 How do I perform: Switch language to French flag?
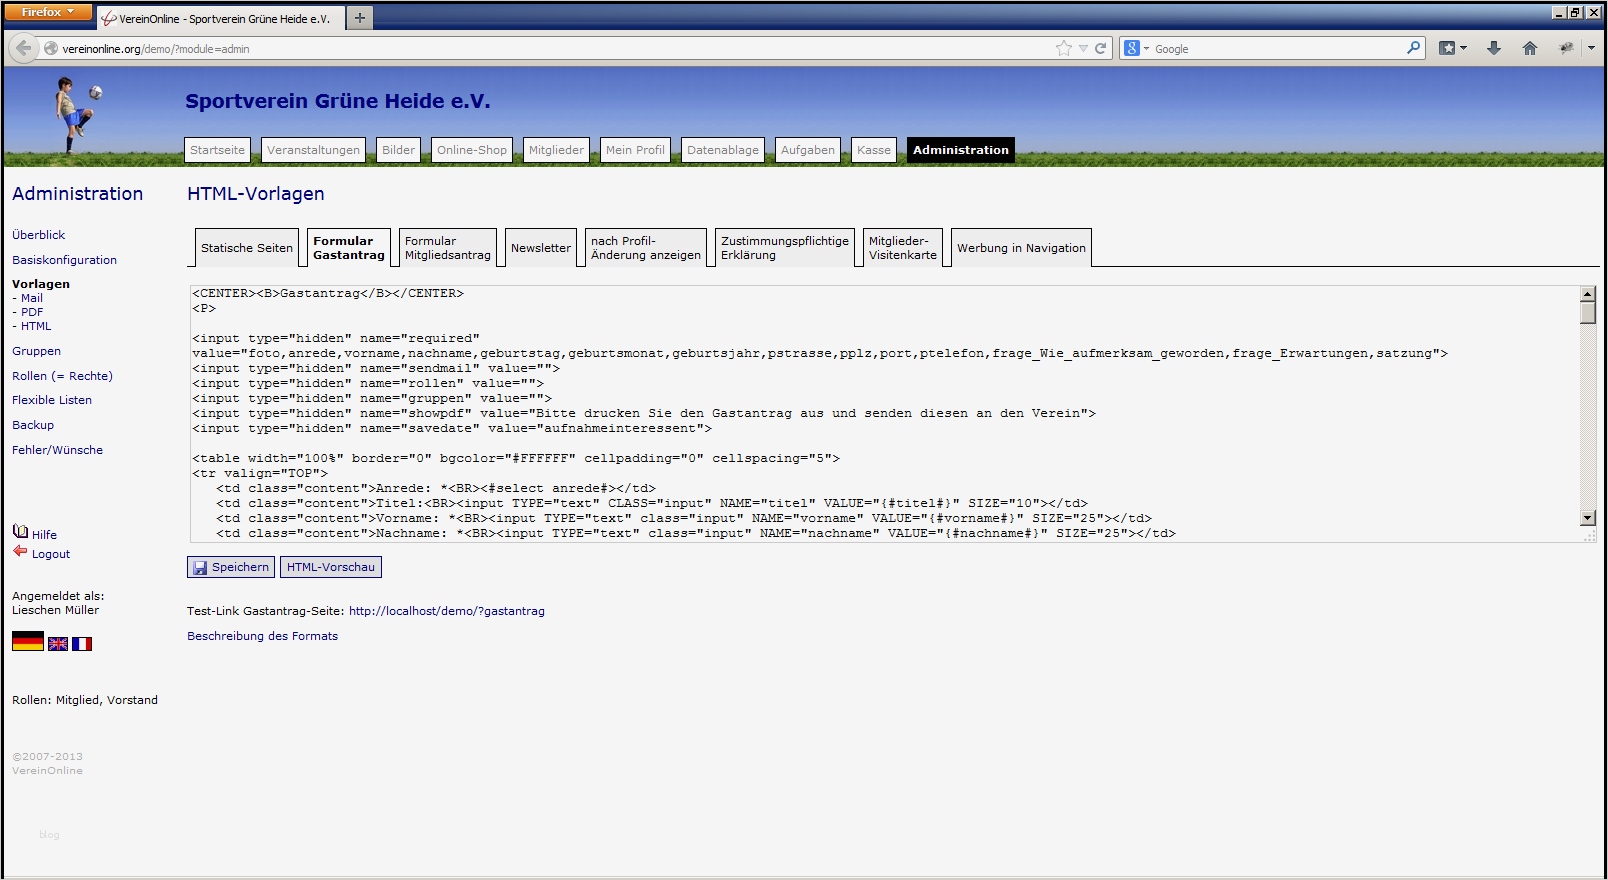click(x=82, y=644)
